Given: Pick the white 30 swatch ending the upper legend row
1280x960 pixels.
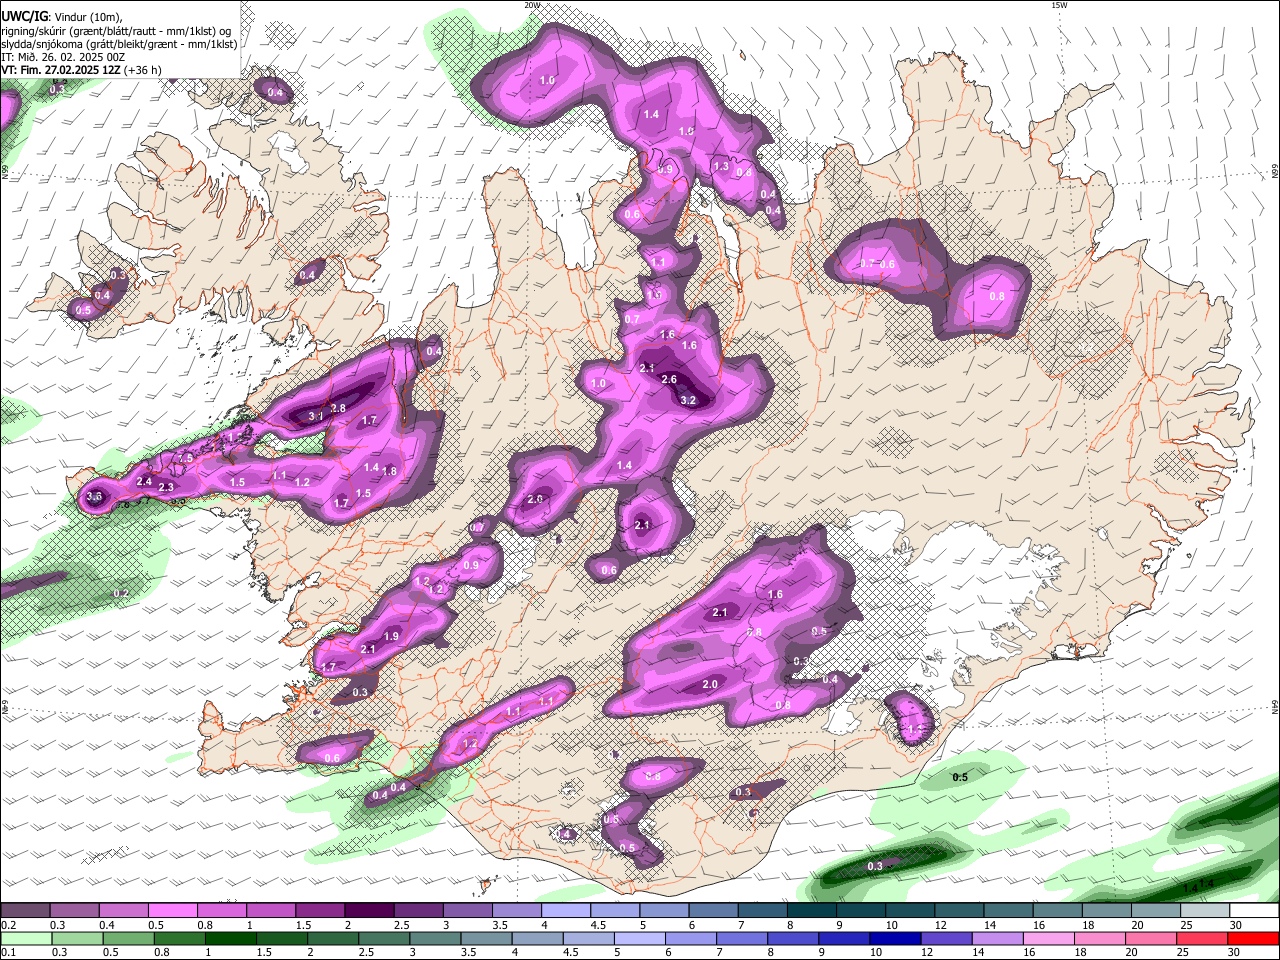Looking at the screenshot, I should coord(1254,910).
